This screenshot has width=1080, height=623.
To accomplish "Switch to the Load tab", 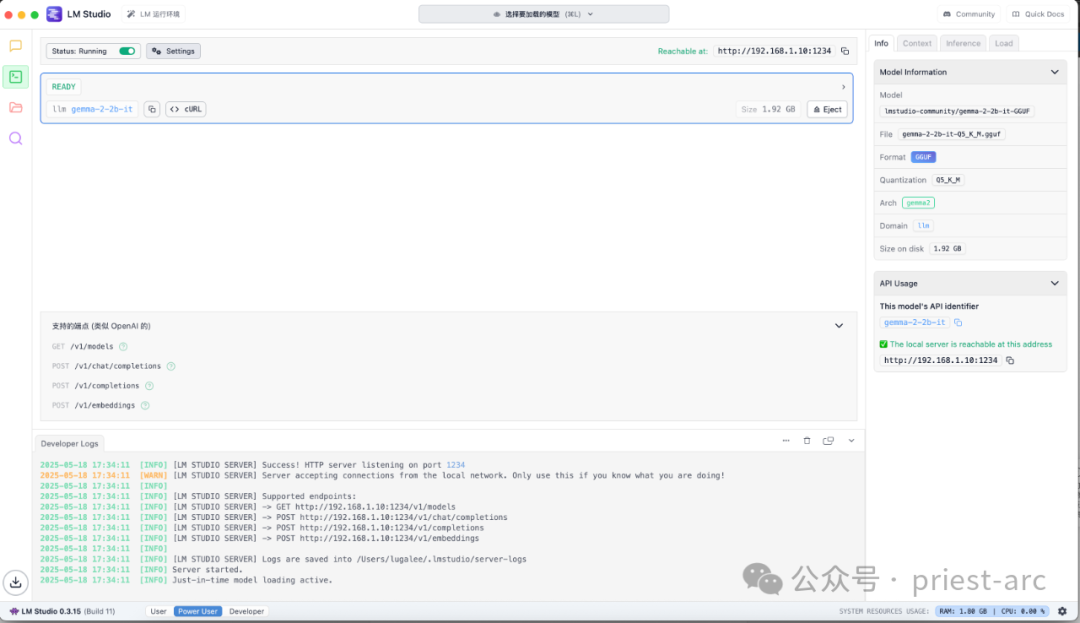I will (1004, 43).
